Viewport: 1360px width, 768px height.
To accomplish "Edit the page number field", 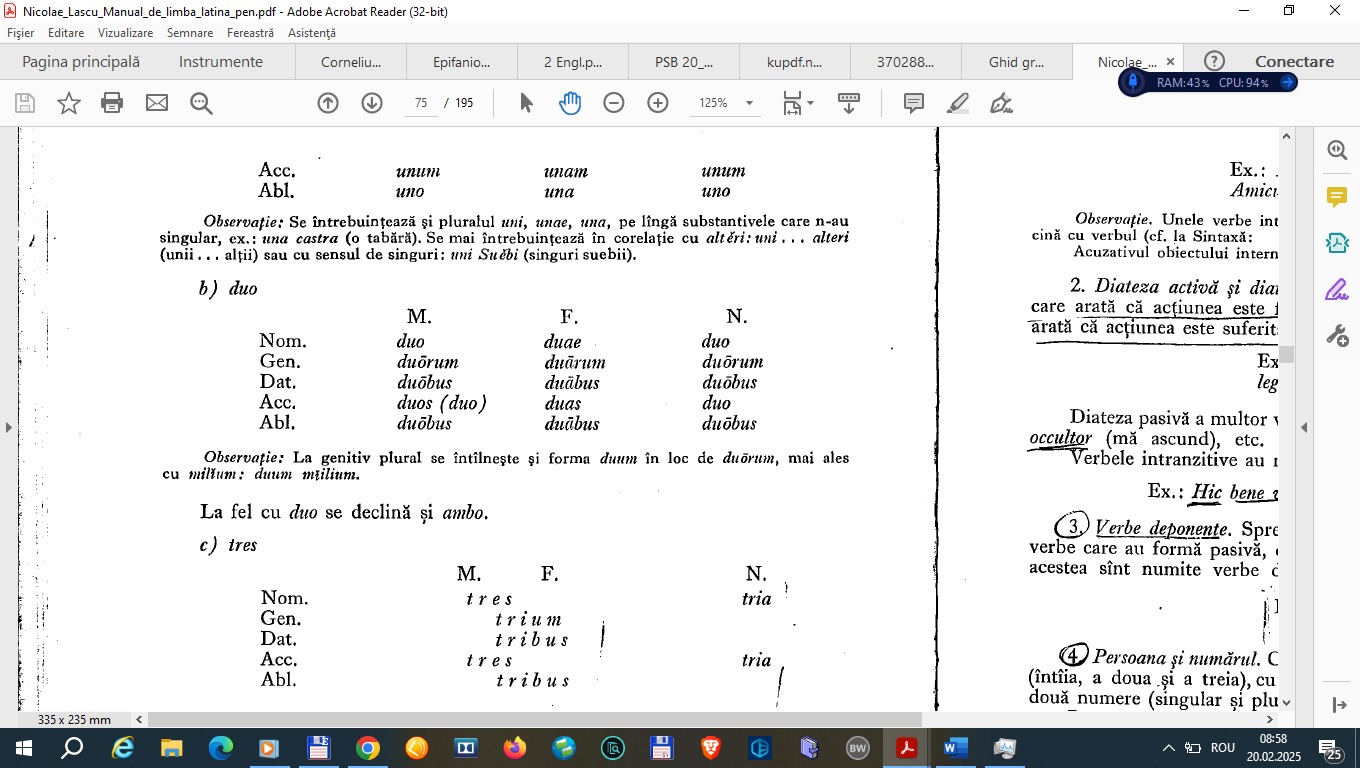I will pyautogui.click(x=421, y=103).
